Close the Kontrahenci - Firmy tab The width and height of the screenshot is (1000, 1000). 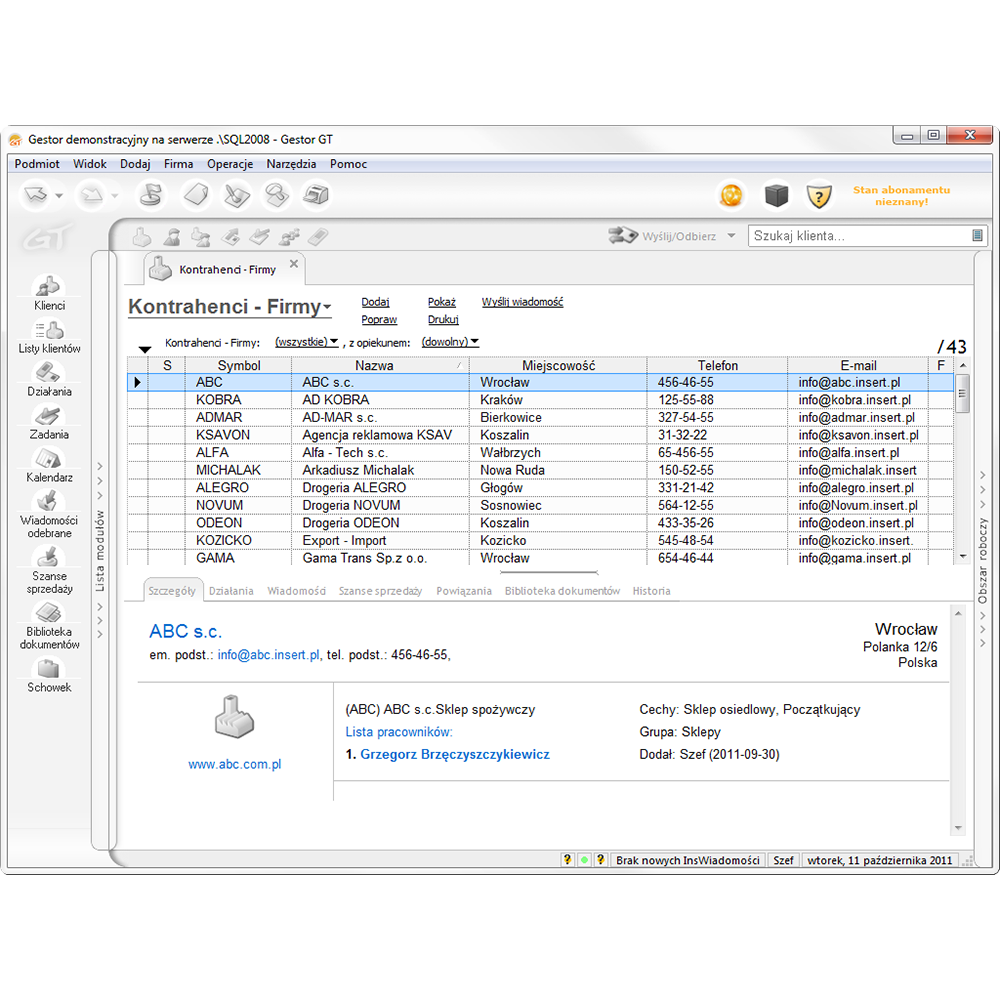coord(294,265)
